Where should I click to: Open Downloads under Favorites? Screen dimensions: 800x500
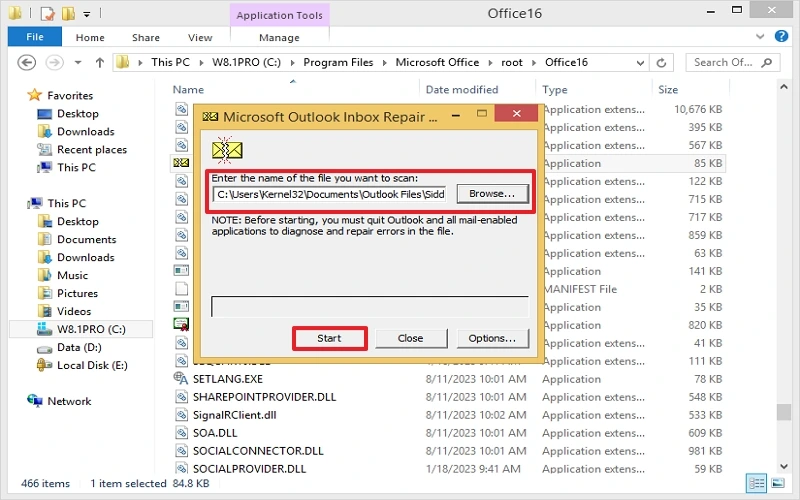click(86, 131)
